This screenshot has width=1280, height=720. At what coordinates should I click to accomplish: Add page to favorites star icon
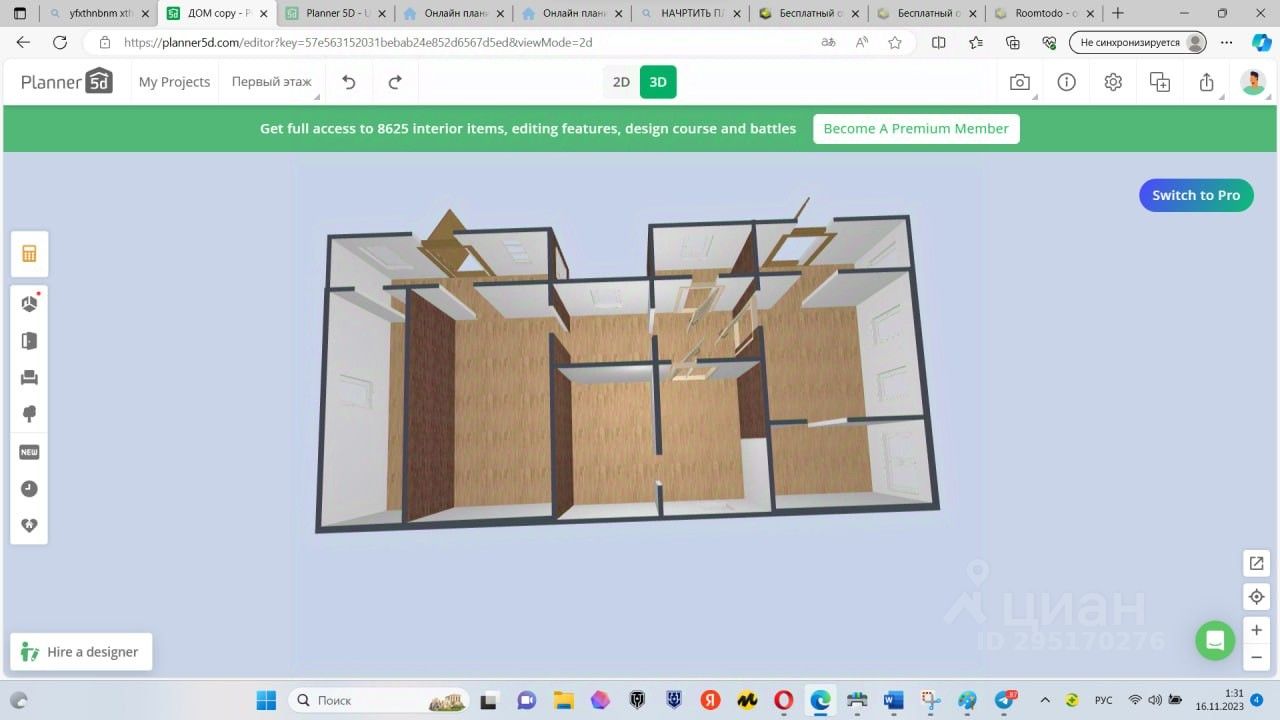[x=895, y=43]
